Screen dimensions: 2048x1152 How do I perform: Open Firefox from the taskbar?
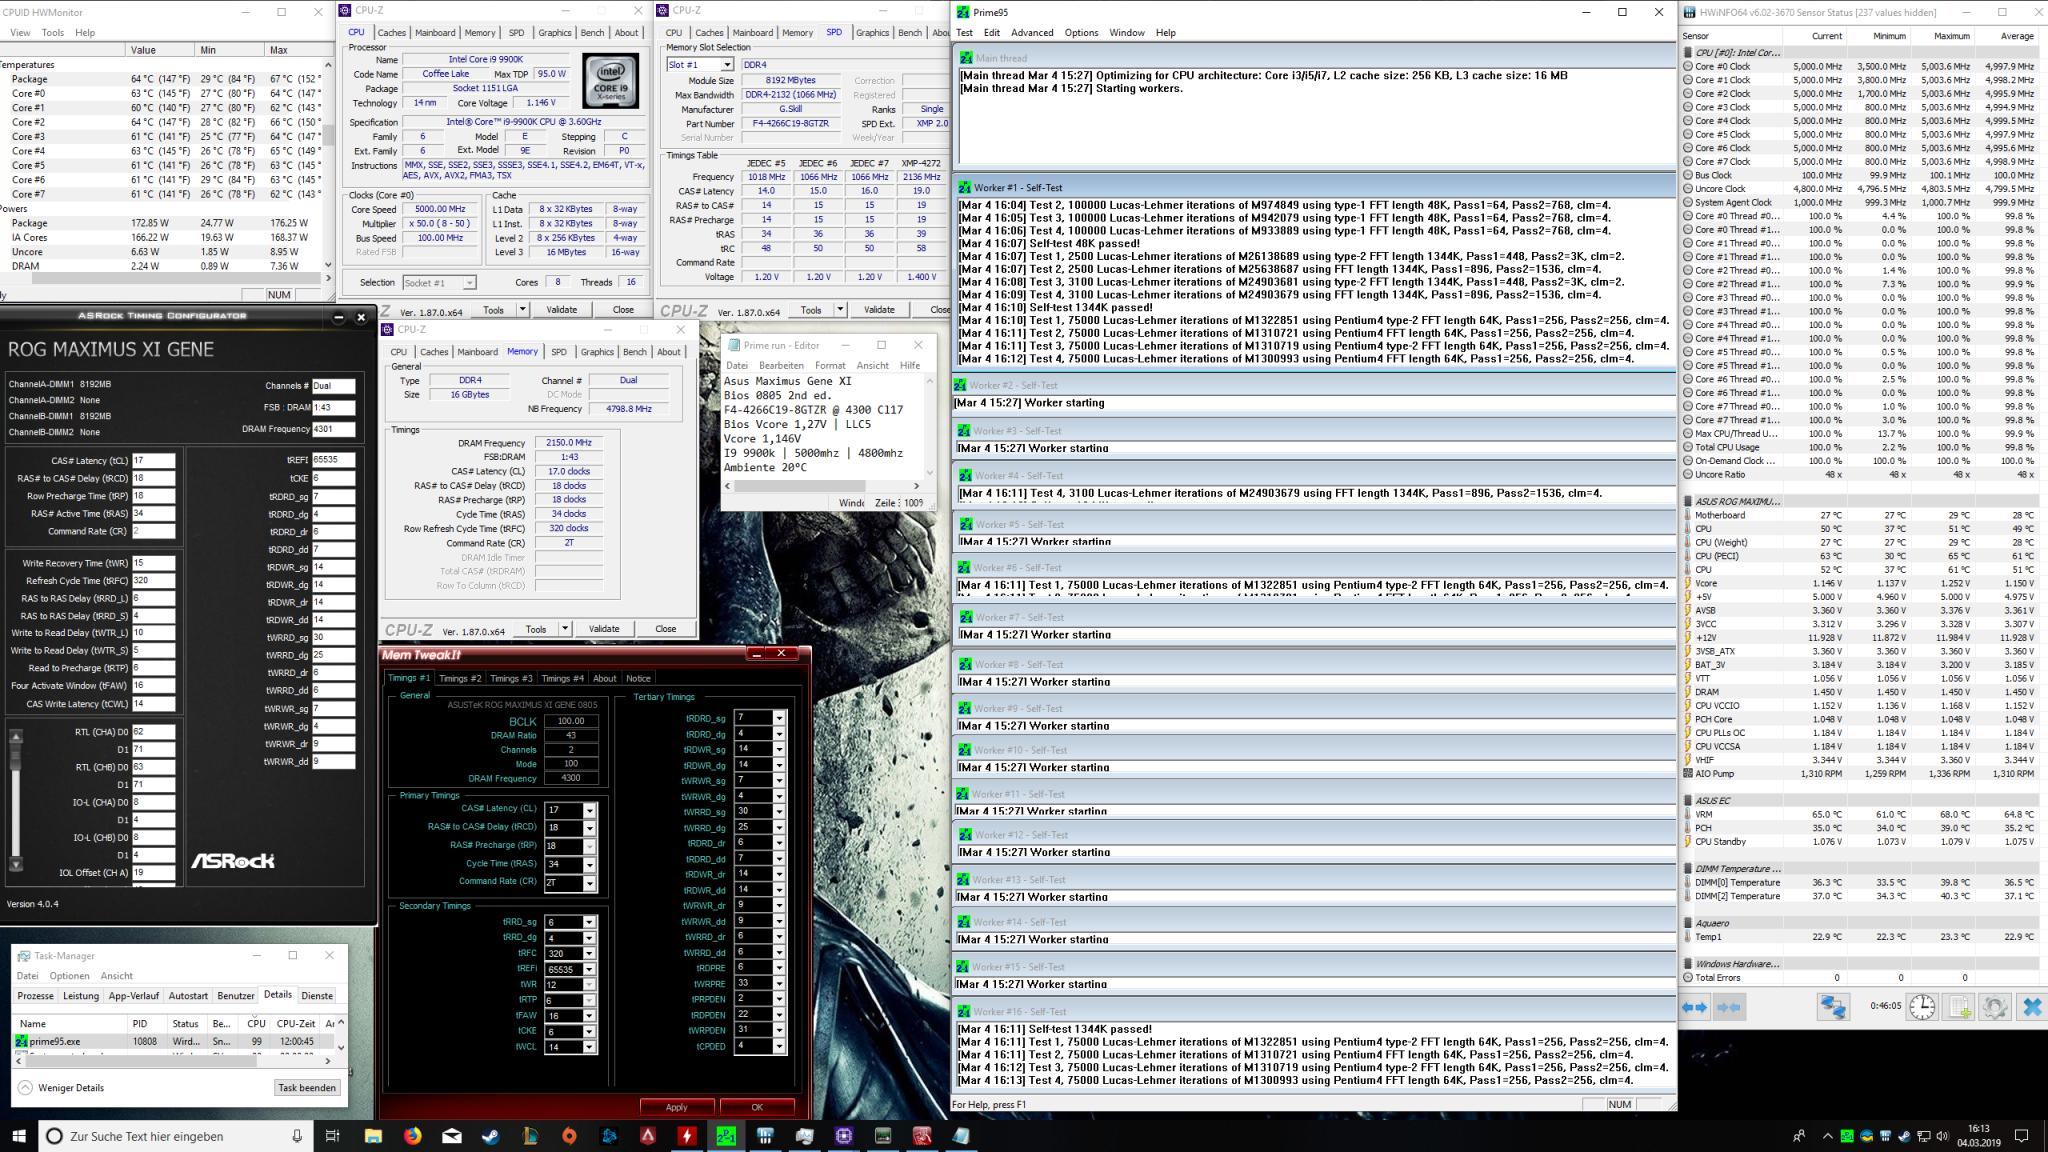click(413, 1136)
